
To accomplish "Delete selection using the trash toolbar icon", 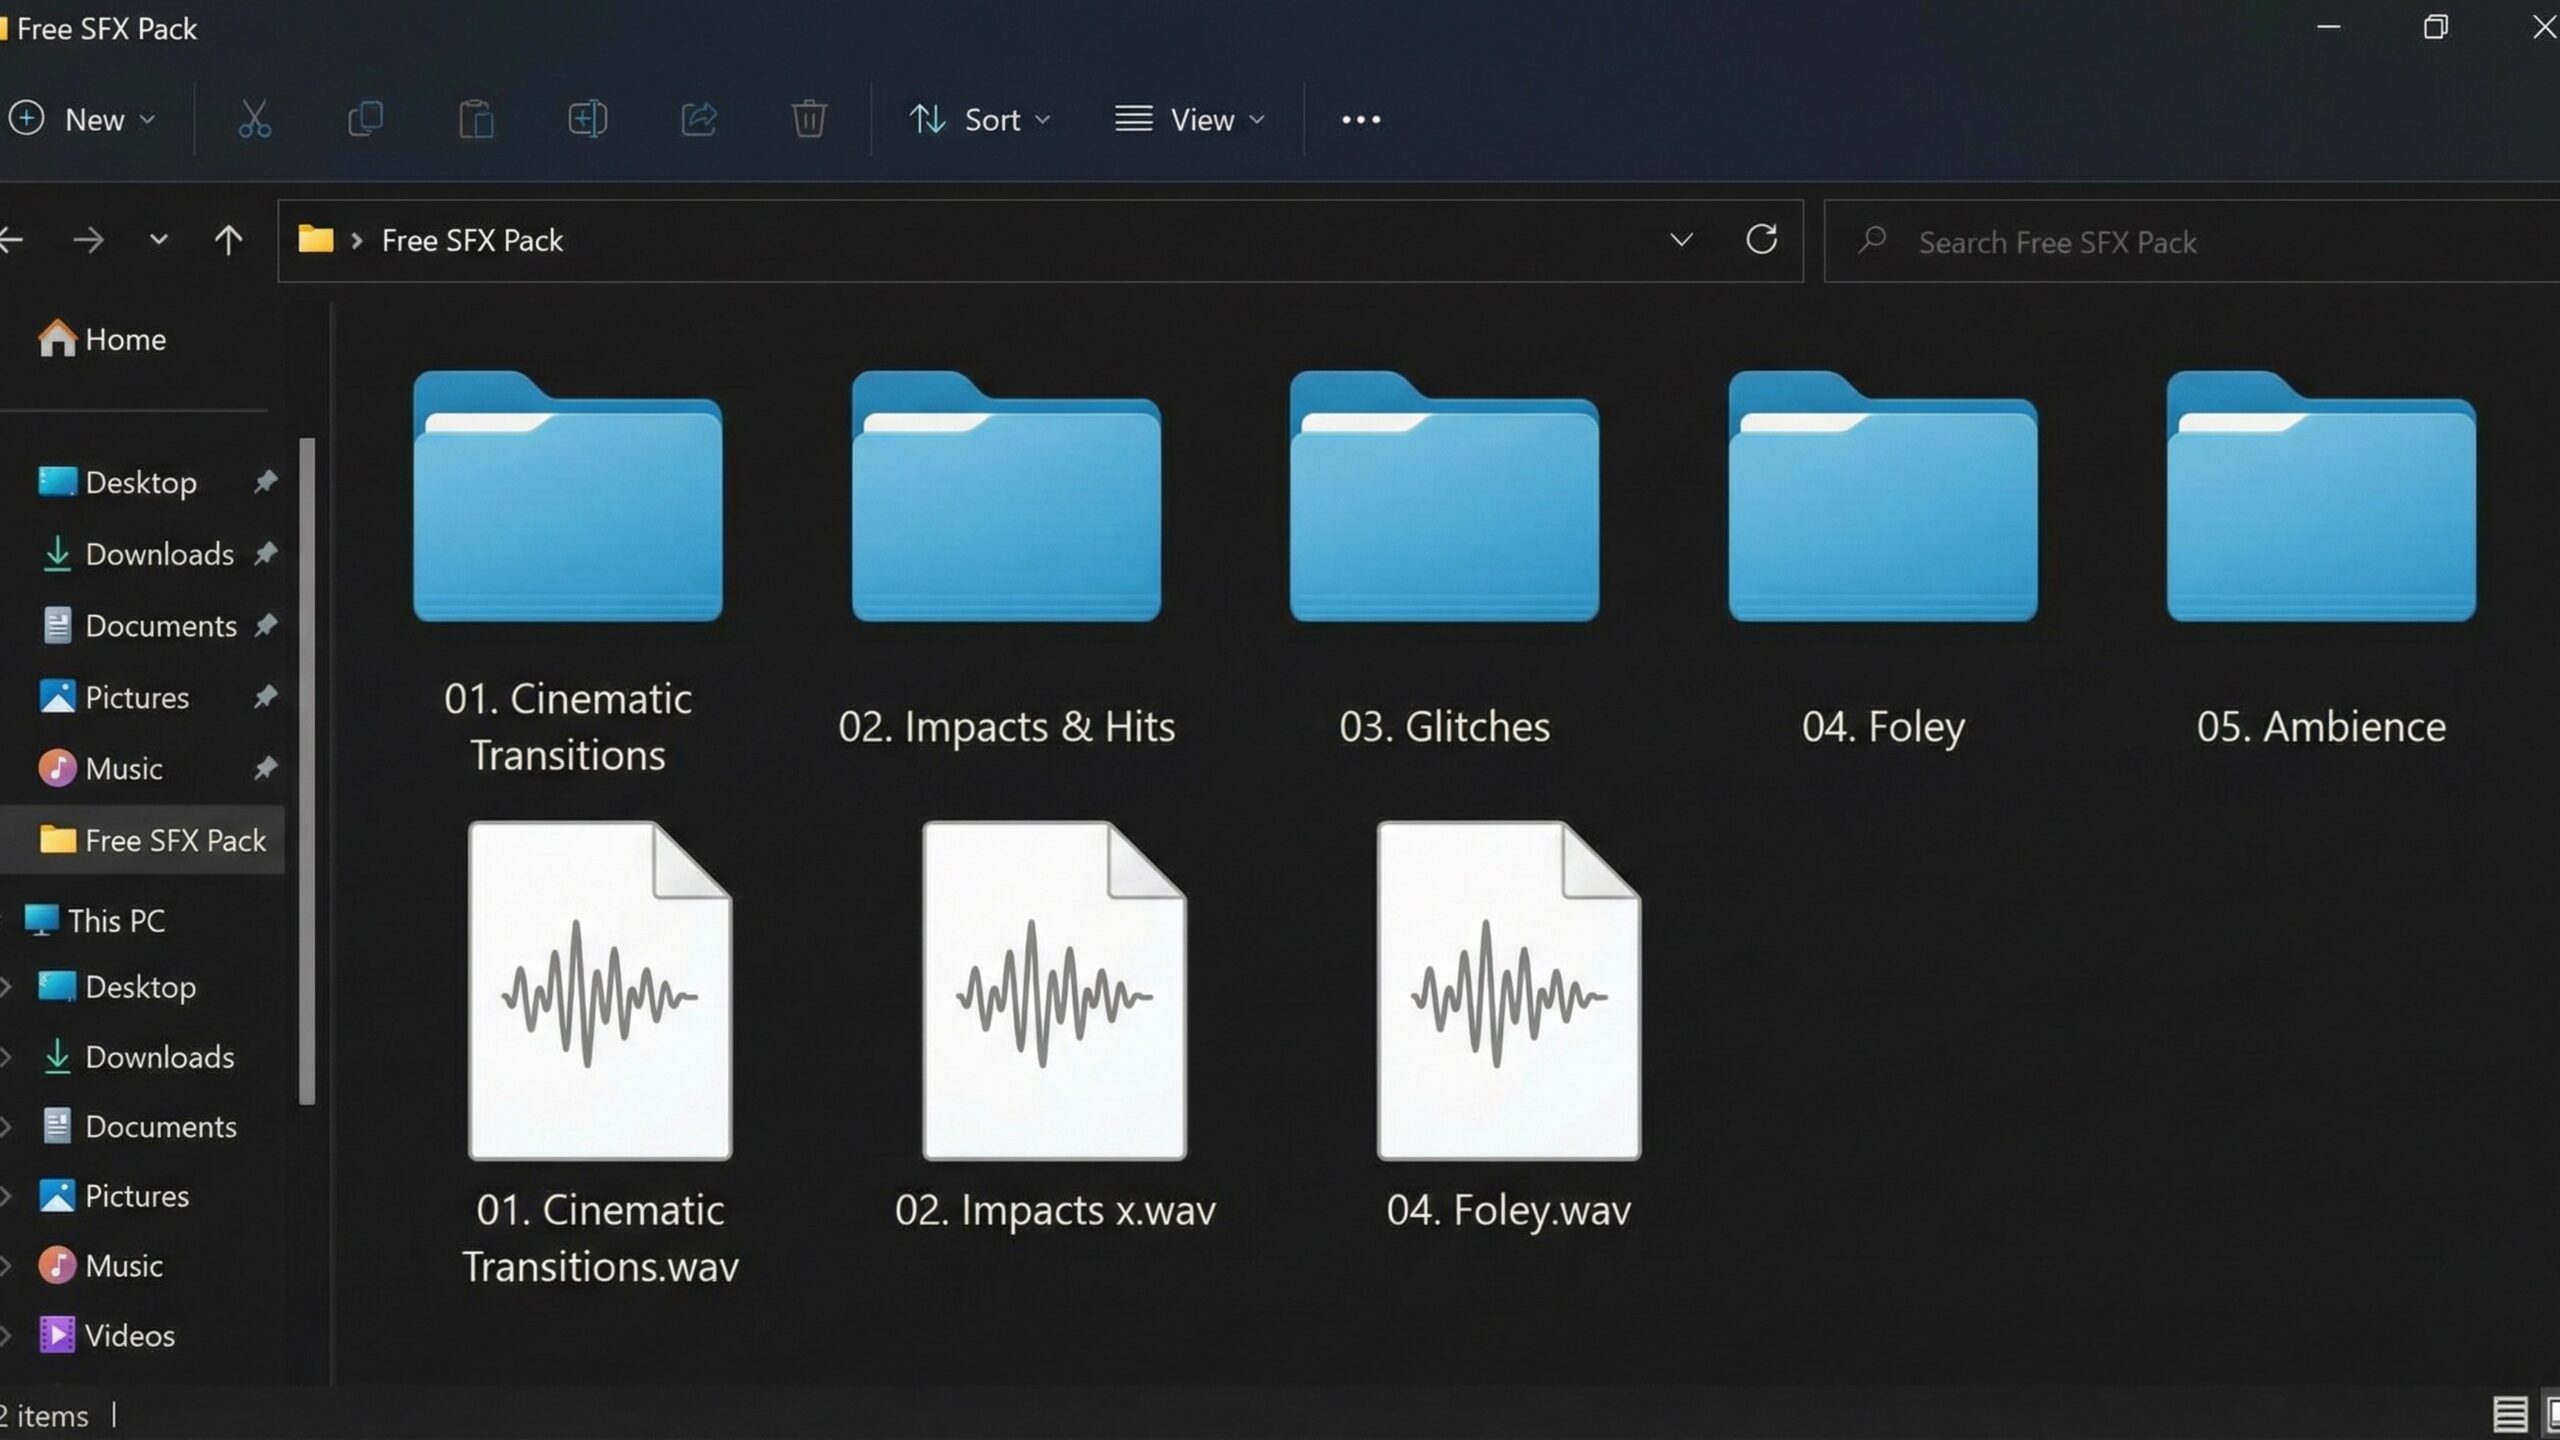I will point(809,119).
